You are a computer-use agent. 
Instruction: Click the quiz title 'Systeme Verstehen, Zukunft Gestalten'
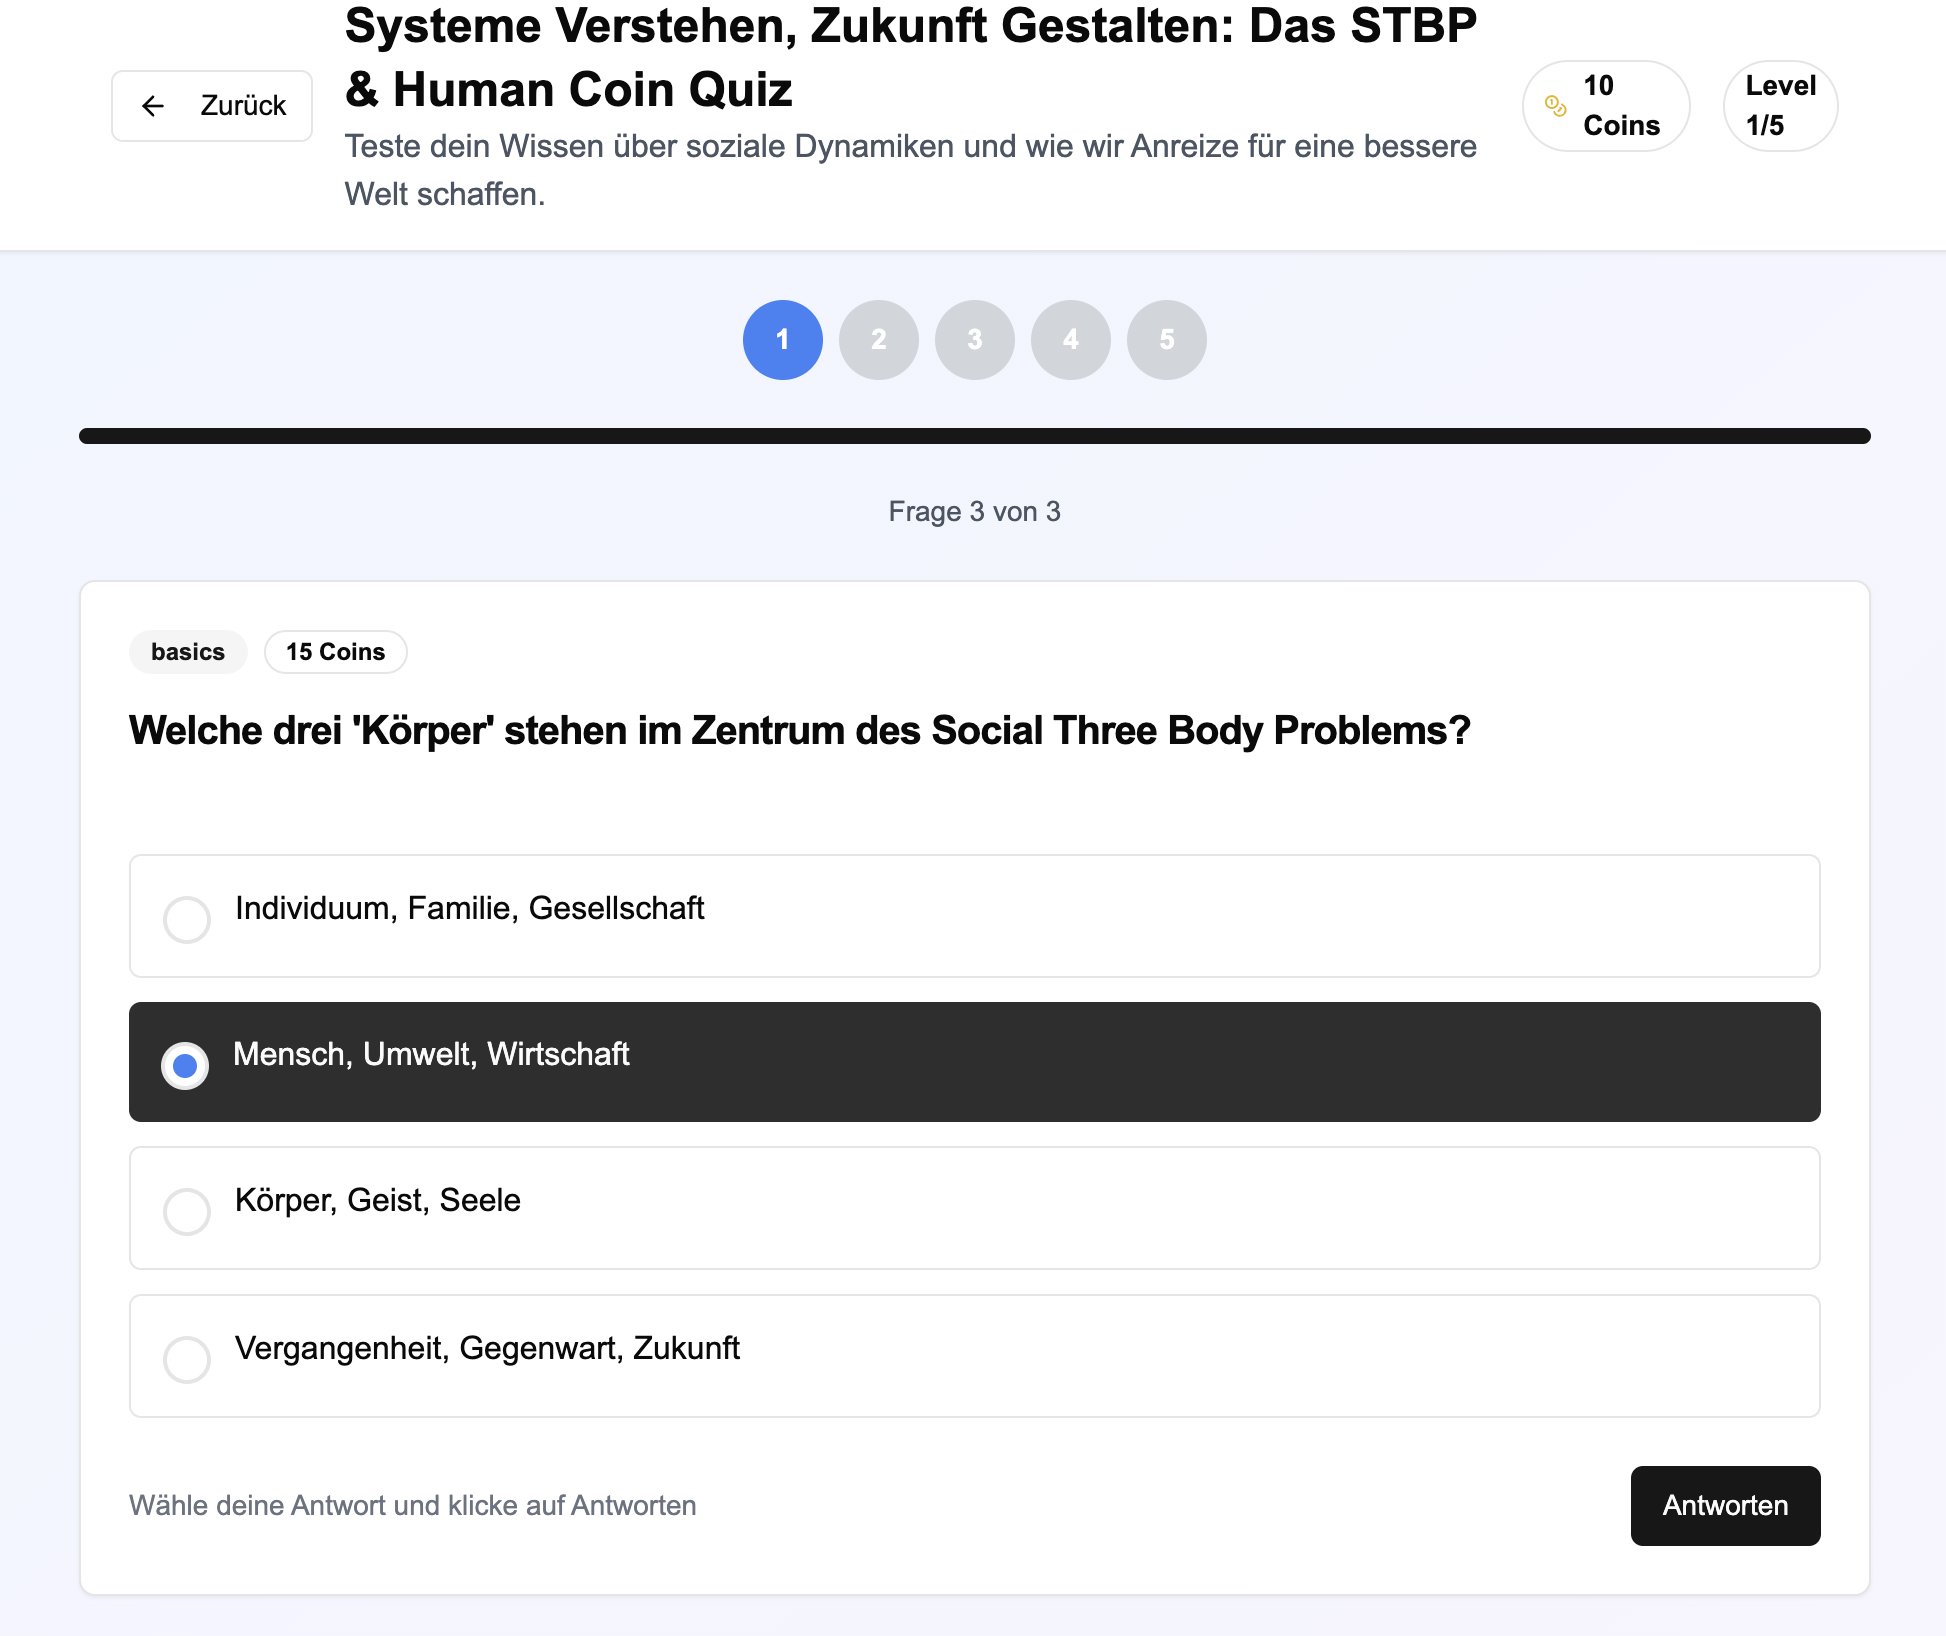pyautogui.click(x=911, y=58)
